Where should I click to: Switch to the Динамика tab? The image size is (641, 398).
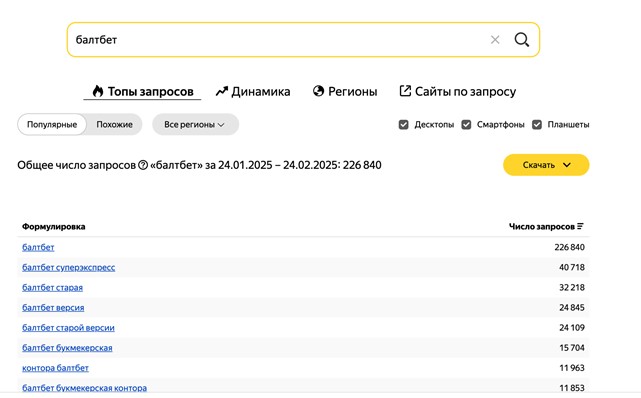(253, 91)
